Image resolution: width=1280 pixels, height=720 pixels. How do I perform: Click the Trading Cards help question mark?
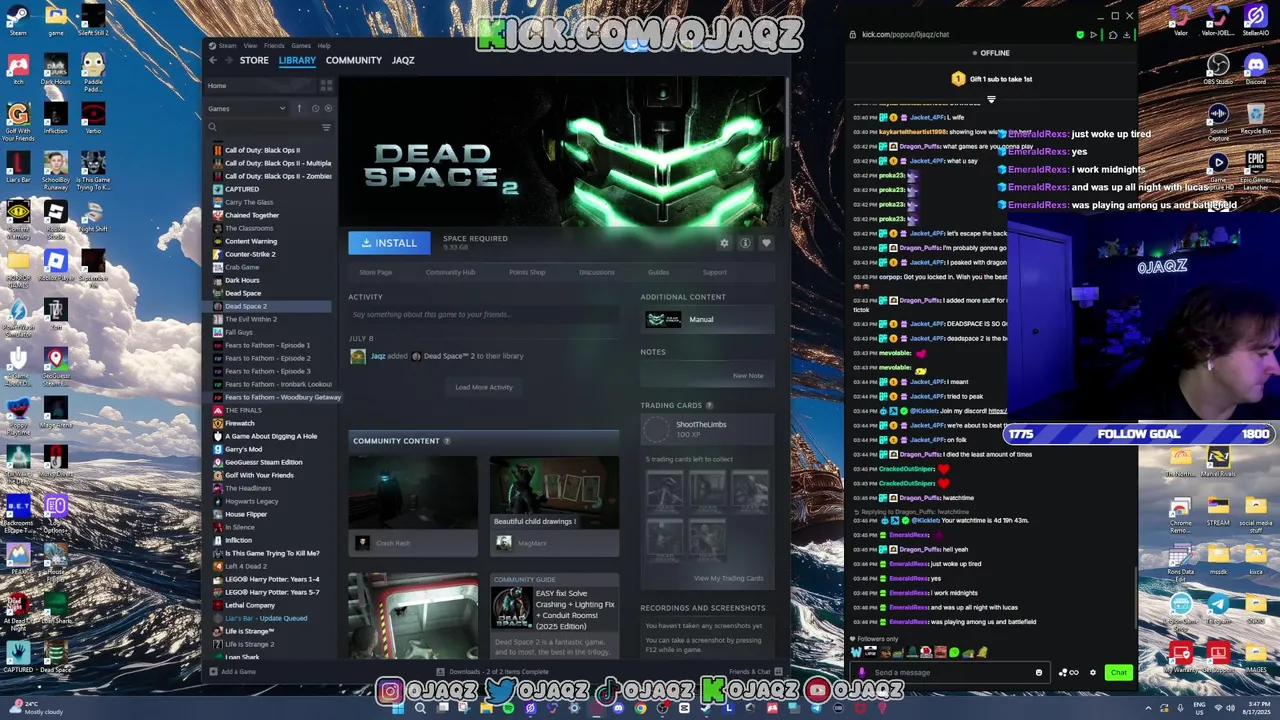click(710, 405)
